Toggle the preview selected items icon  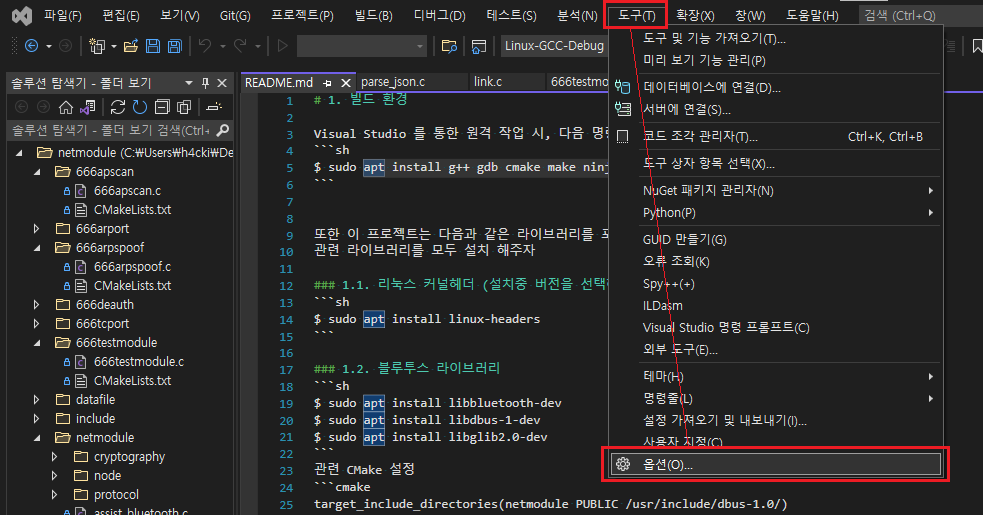pos(214,107)
